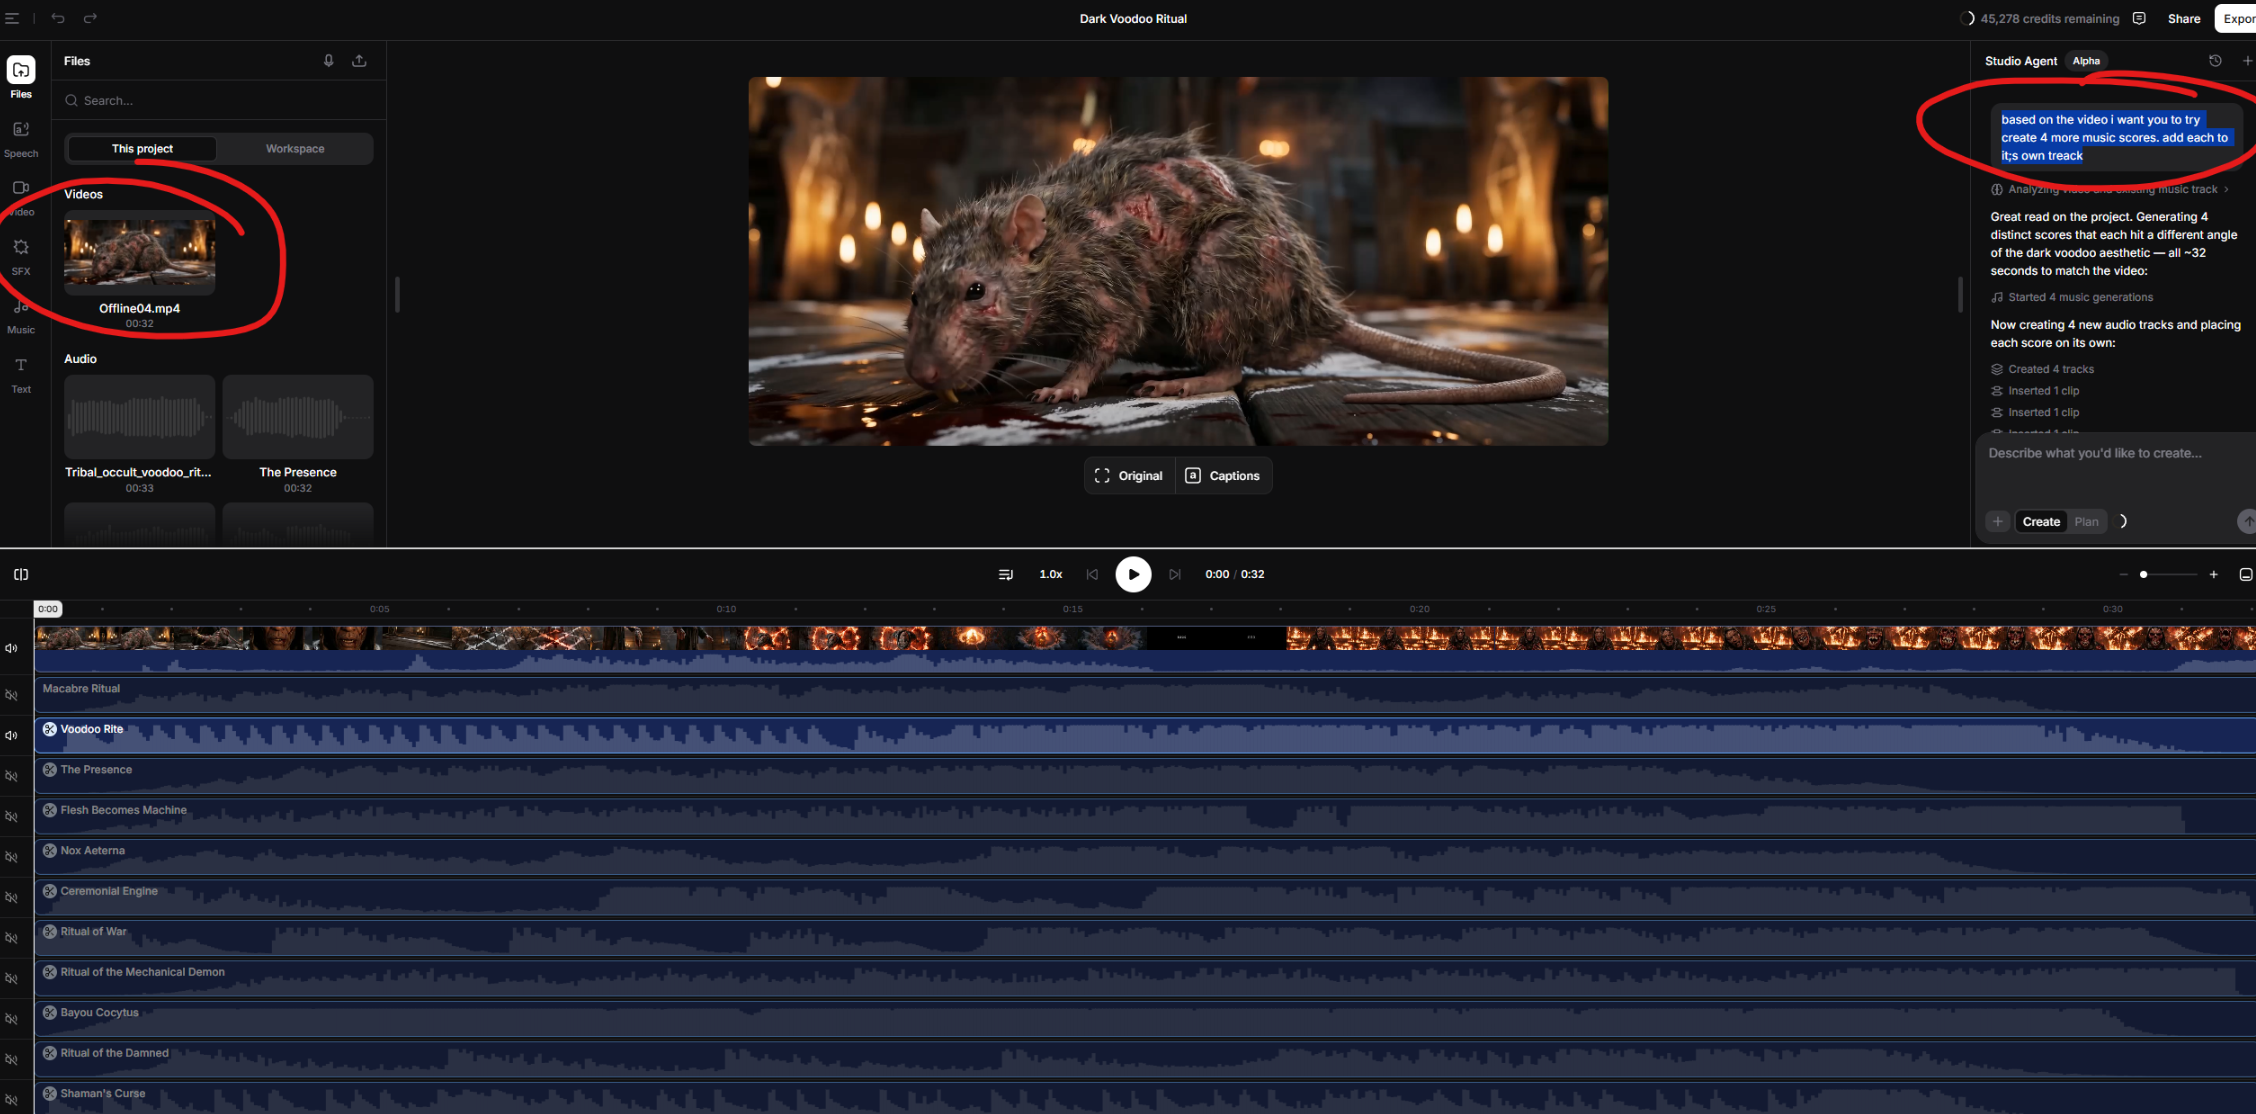Click the Bayou Cocytus clip icon
This screenshot has width=2256, height=1114.
click(x=49, y=1012)
